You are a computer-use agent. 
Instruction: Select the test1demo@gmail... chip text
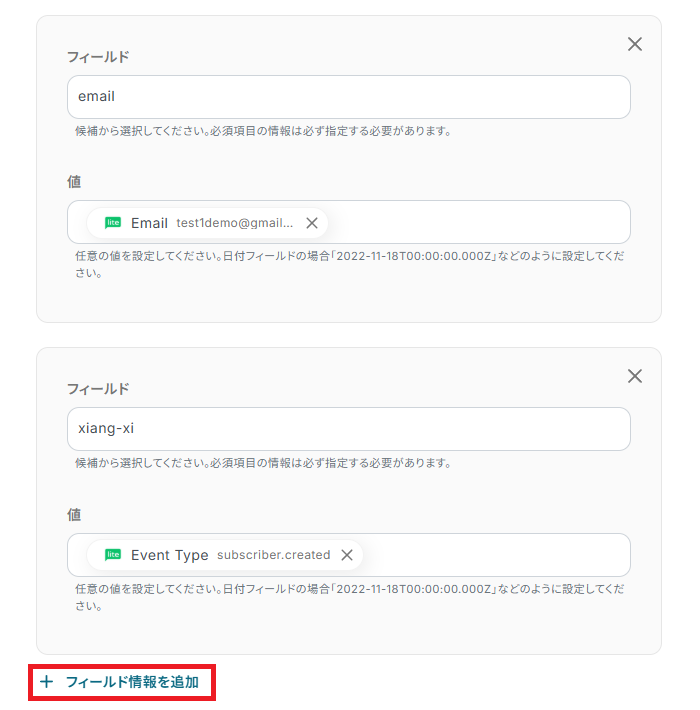coord(235,223)
